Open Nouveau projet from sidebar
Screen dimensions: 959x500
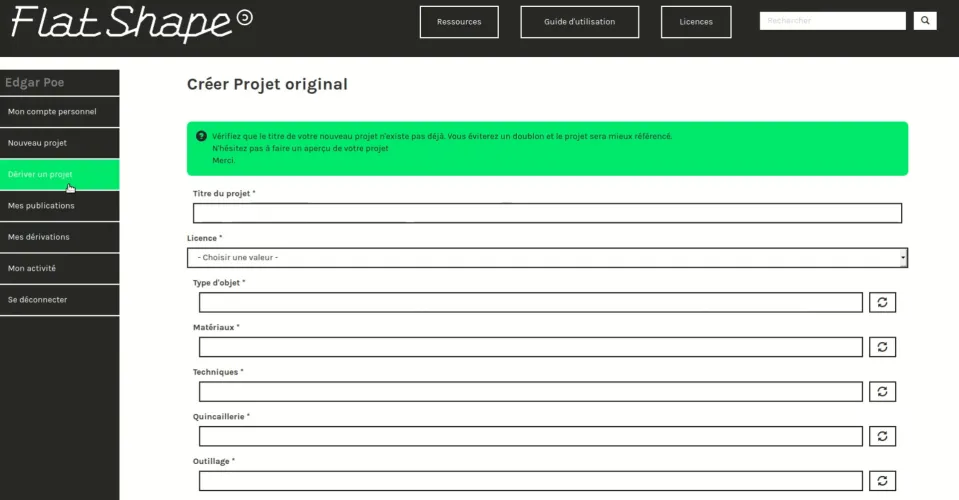(59, 143)
